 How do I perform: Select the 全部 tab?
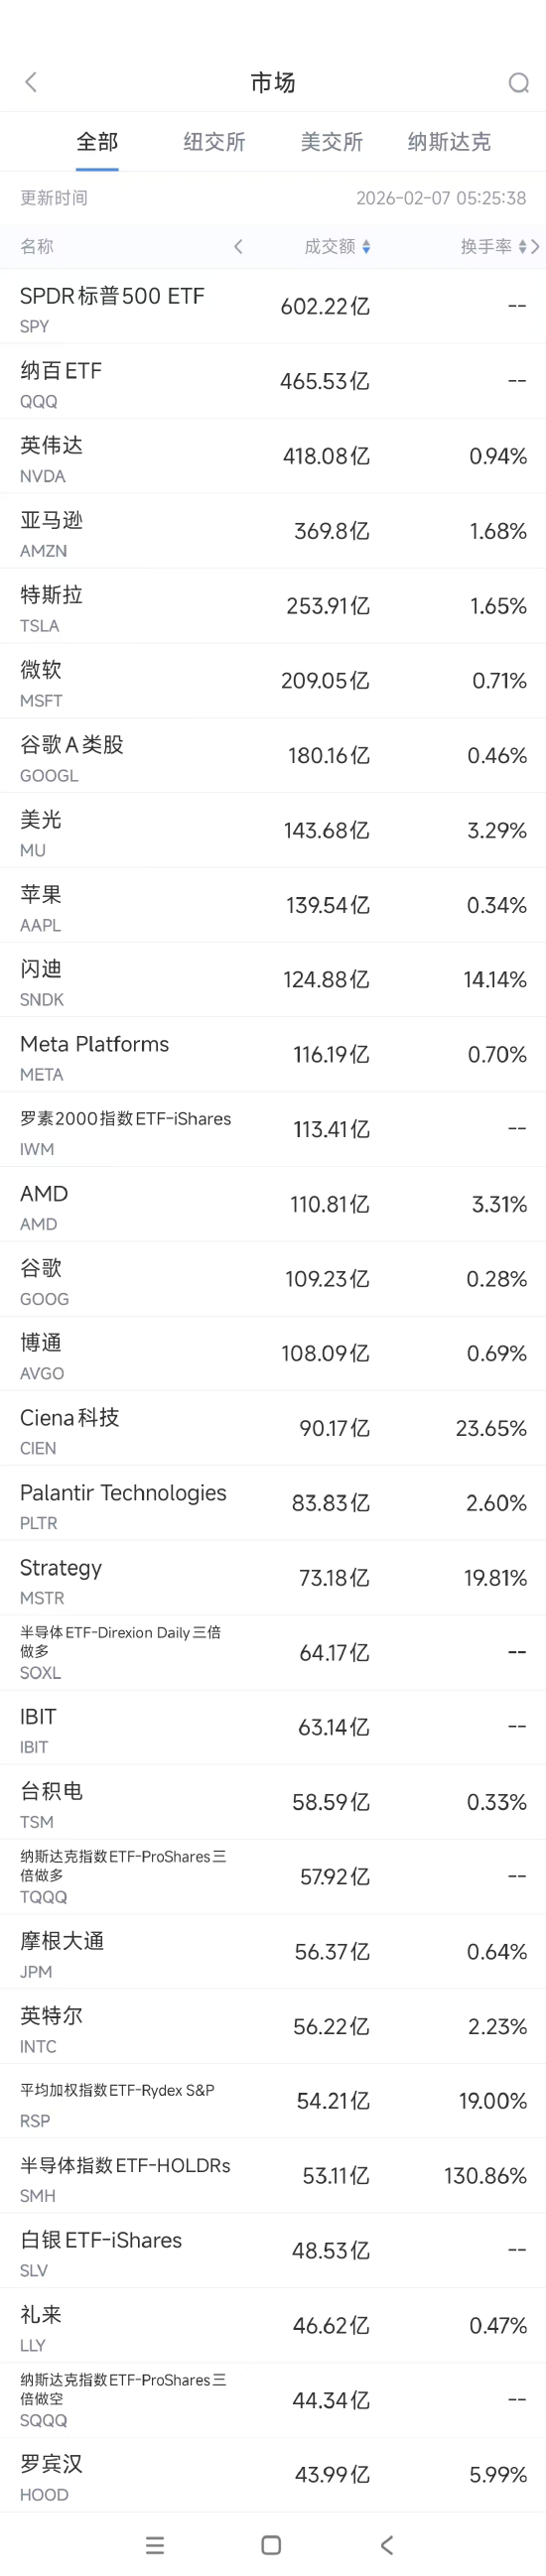(97, 142)
